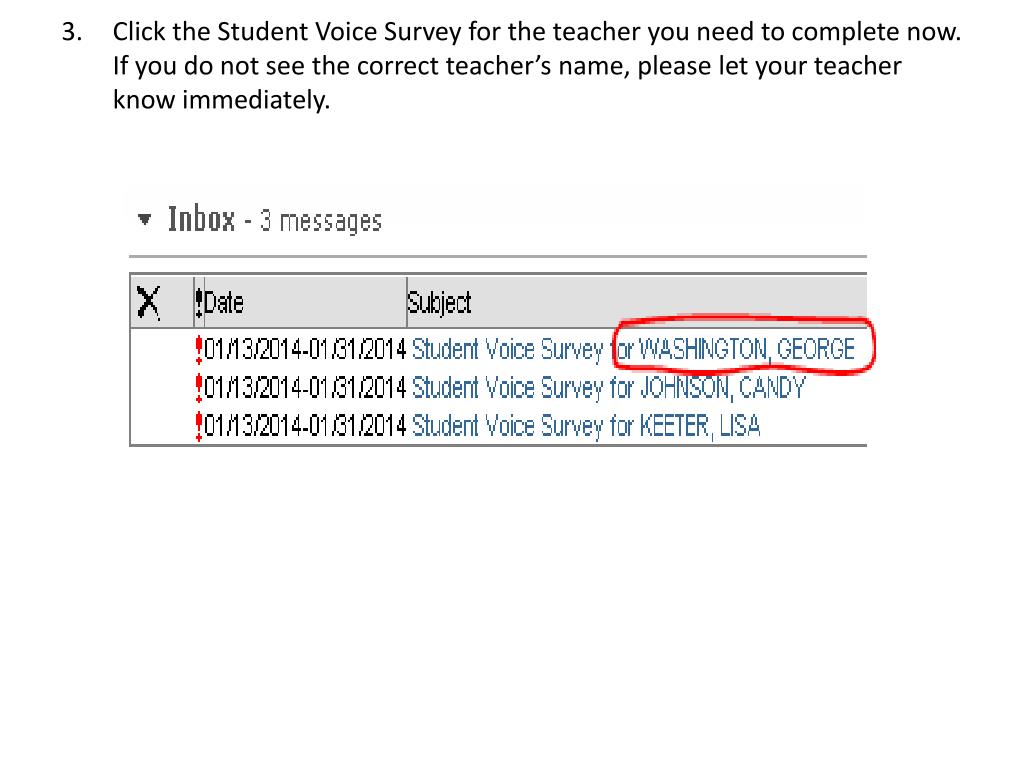The height and width of the screenshot is (768, 1024).
Task: Click the priority exclamation column header
Action: point(199,302)
